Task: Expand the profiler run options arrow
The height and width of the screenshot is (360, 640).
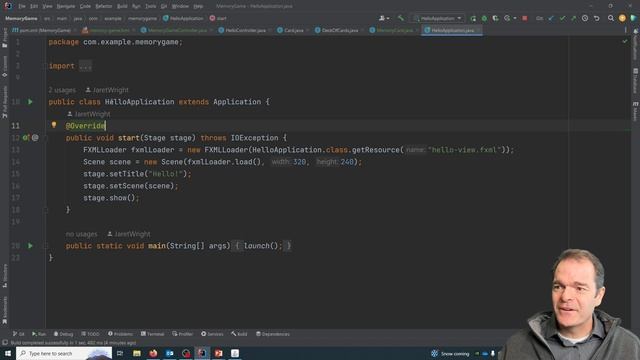Action: [x=515, y=18]
